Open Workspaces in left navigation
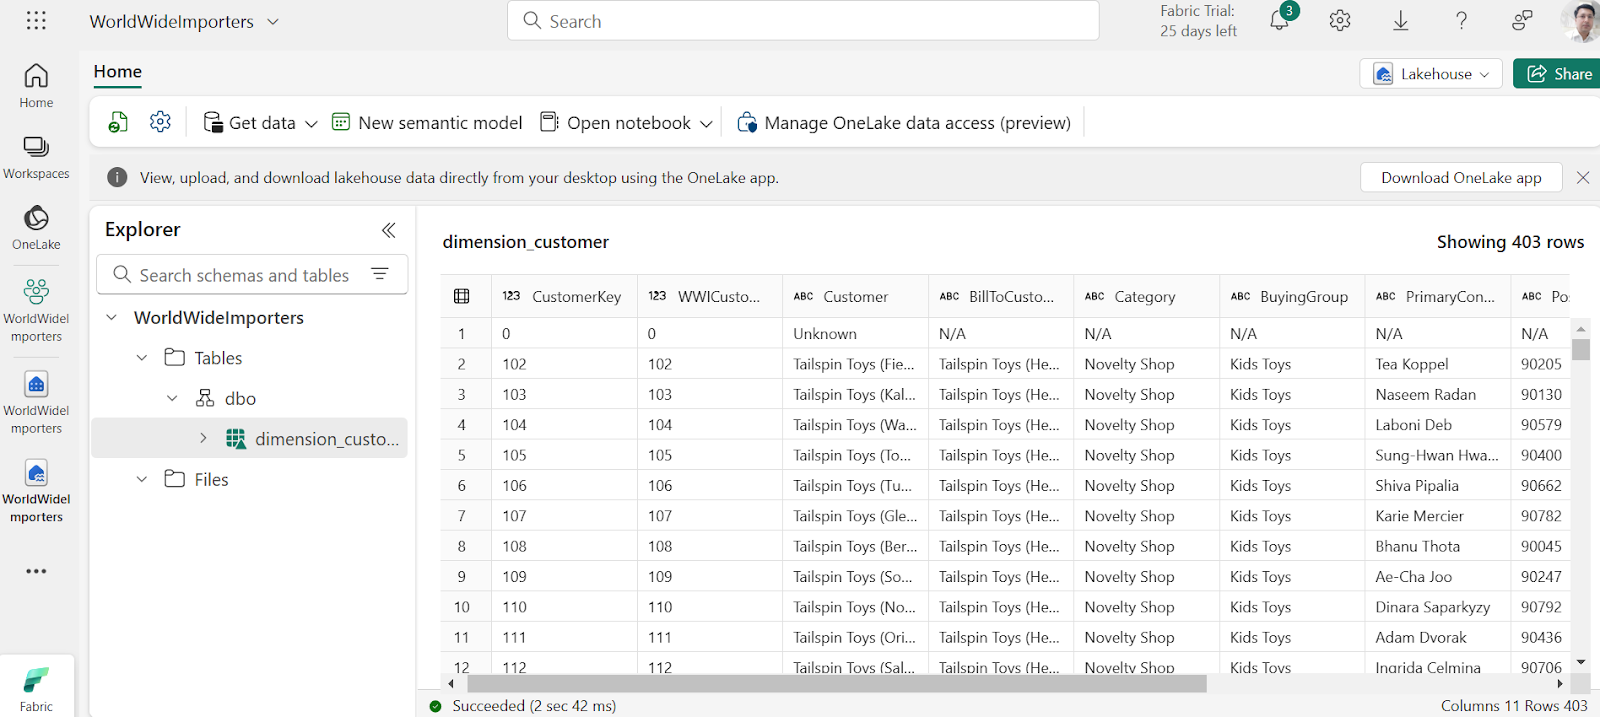The height and width of the screenshot is (717, 1600). [x=36, y=158]
